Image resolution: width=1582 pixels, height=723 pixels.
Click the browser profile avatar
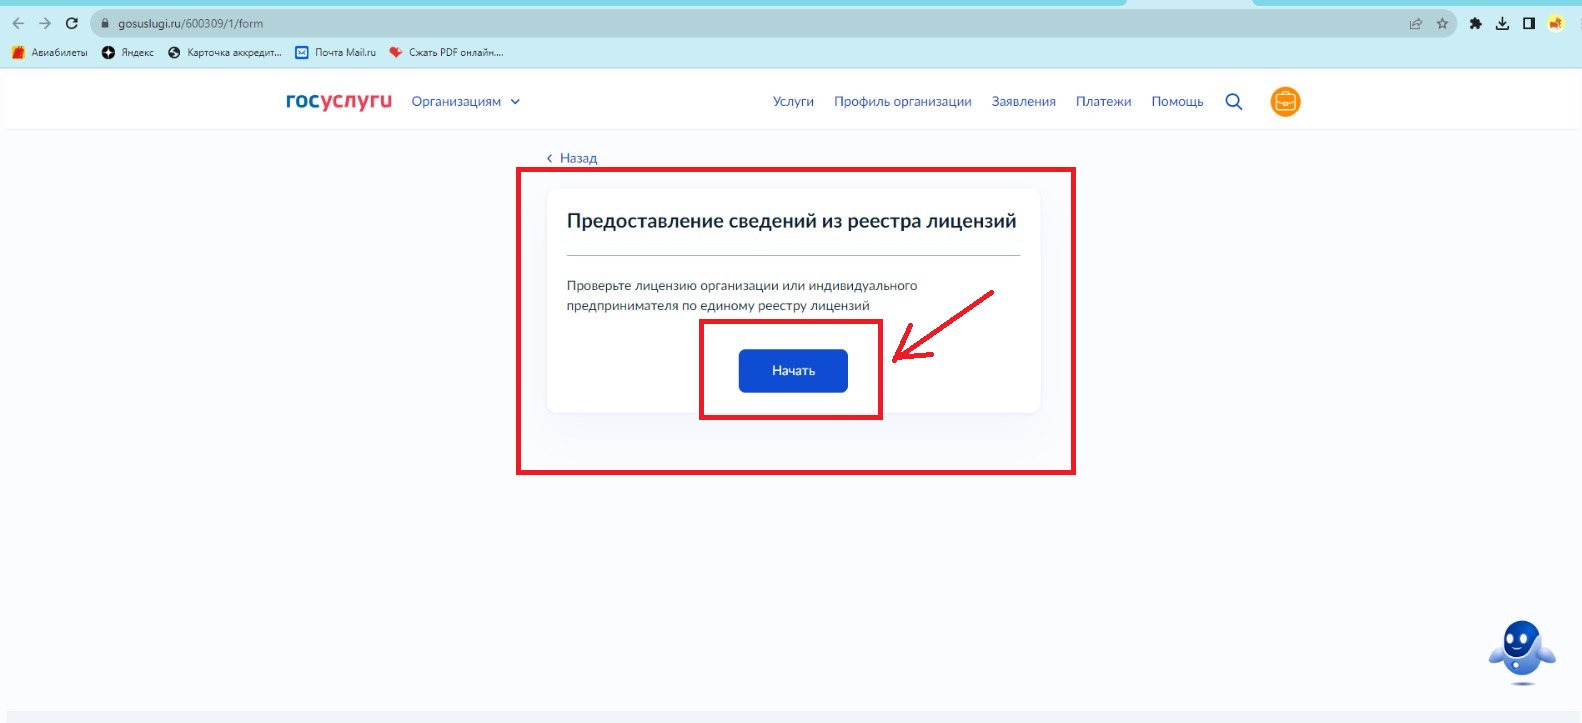click(1555, 23)
